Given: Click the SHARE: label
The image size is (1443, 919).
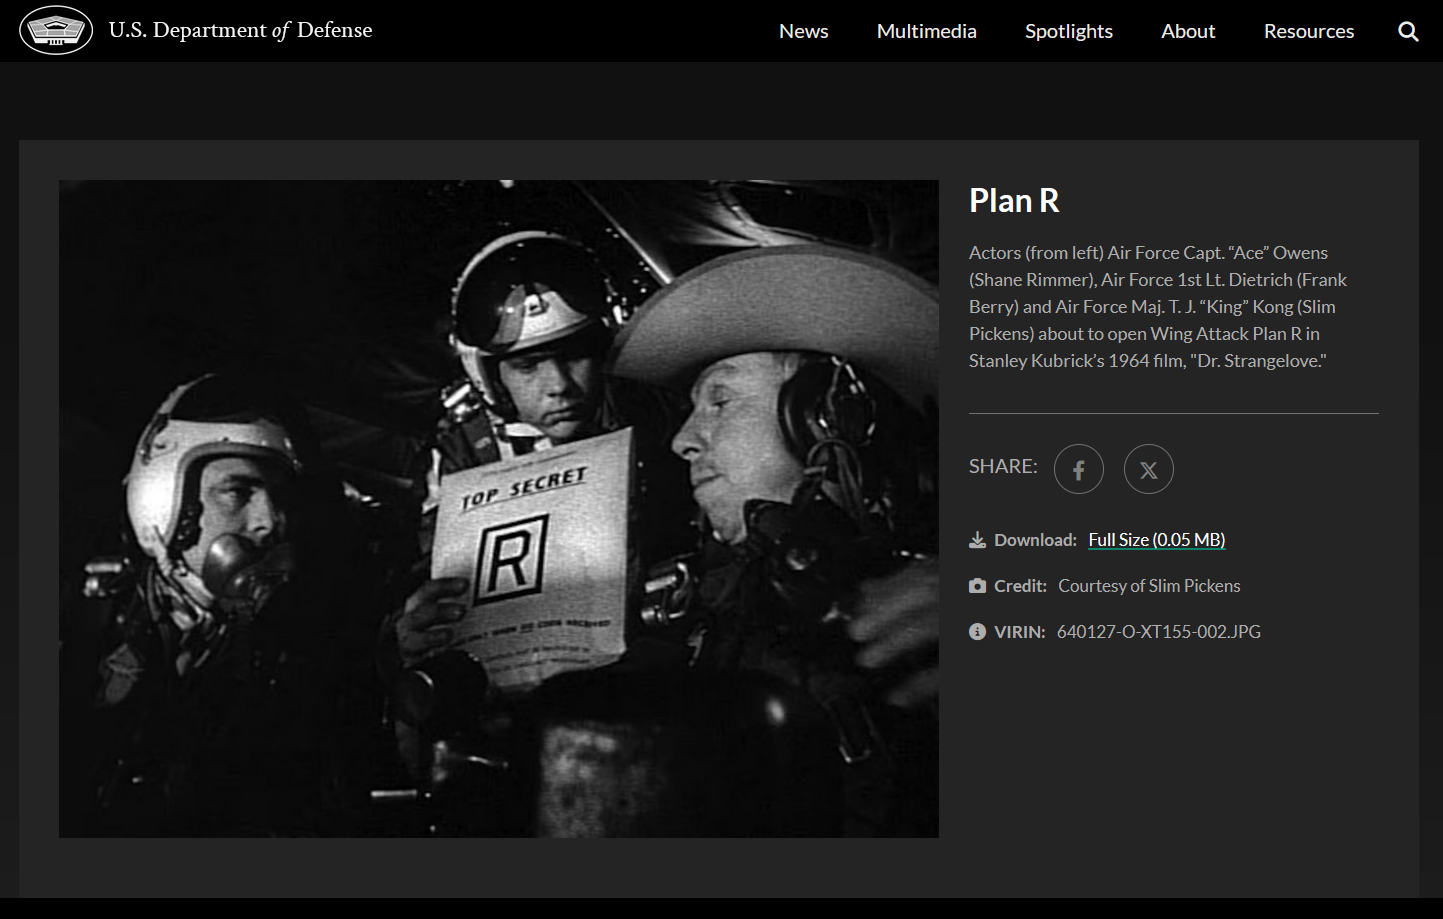Looking at the screenshot, I should [1003, 466].
